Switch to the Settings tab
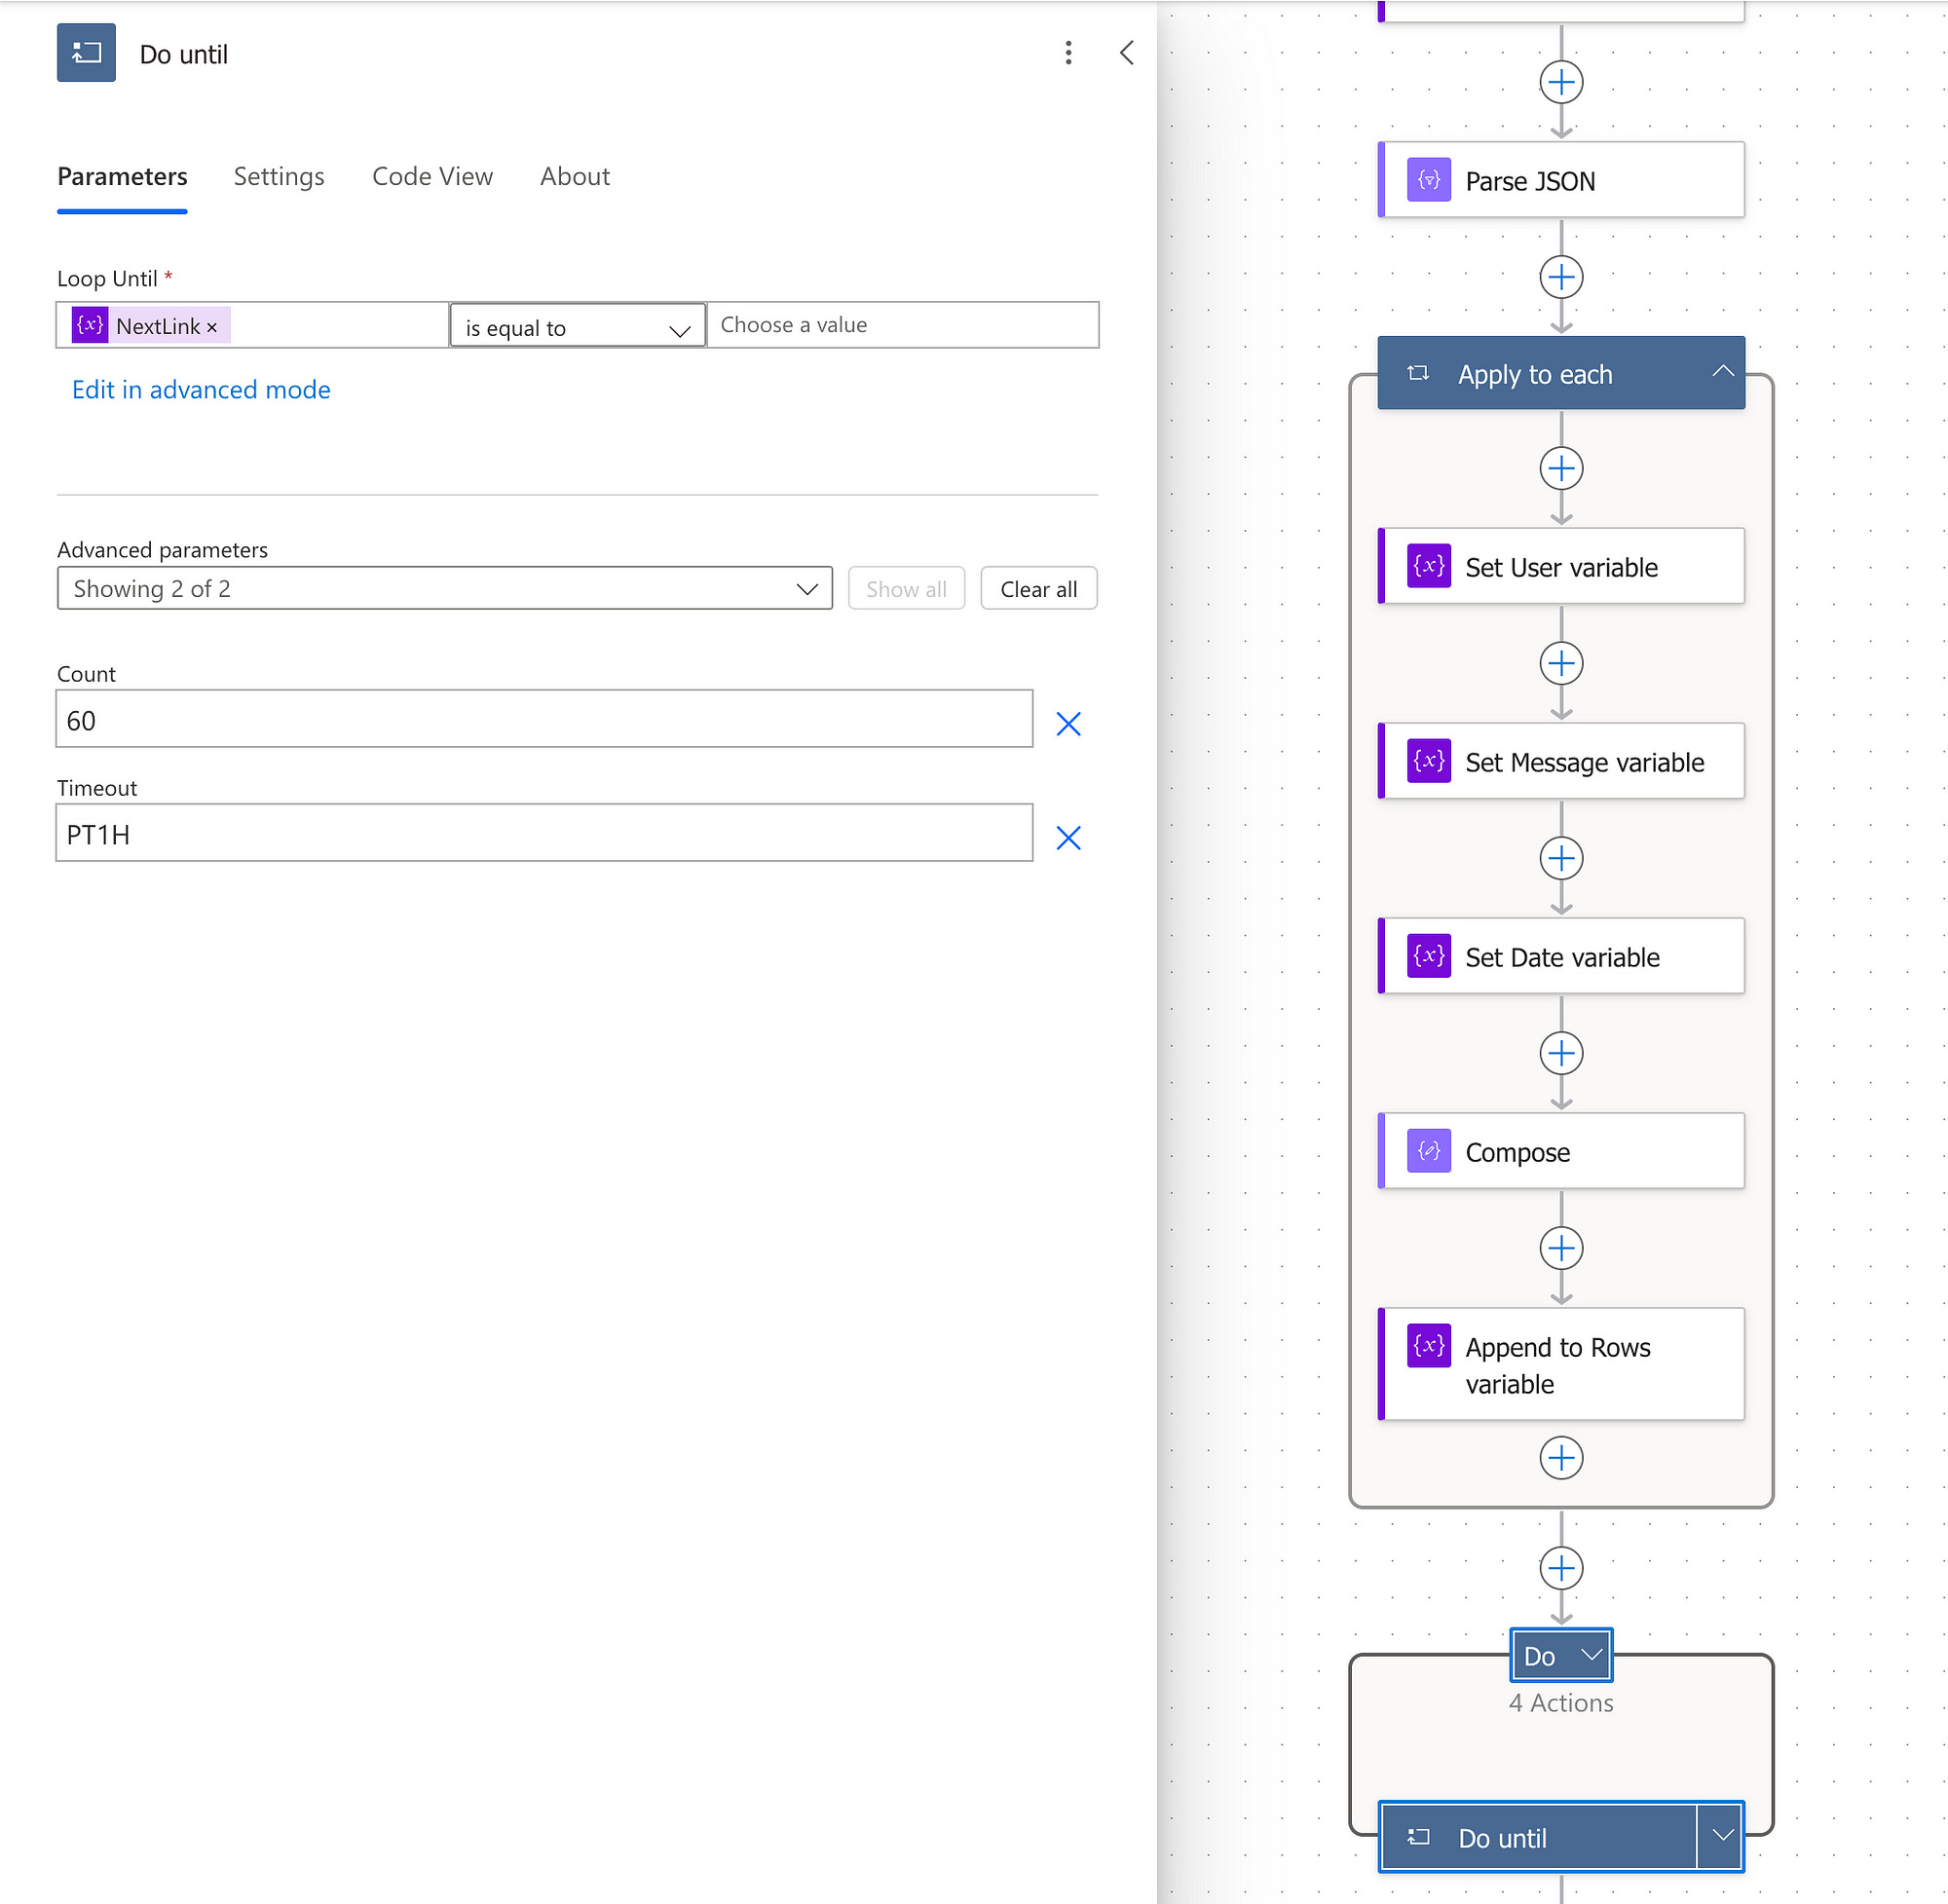The height and width of the screenshot is (1904, 1948). [x=279, y=177]
